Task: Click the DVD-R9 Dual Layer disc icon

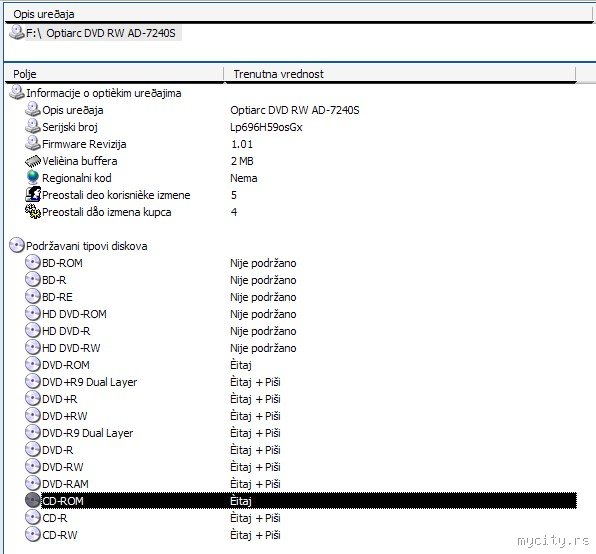Action: (x=33, y=432)
